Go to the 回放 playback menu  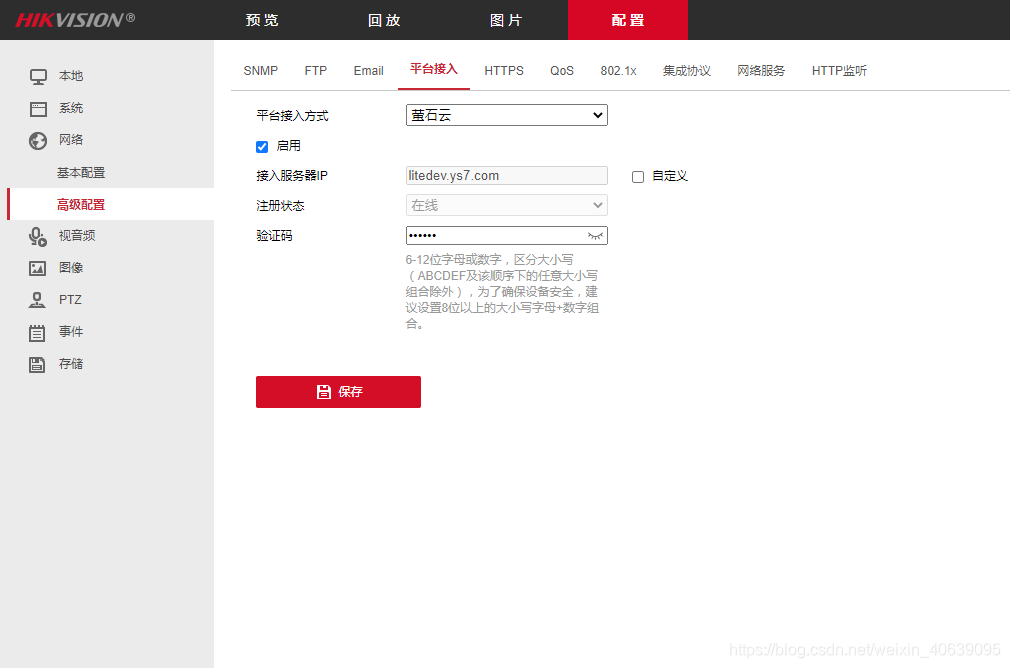point(384,19)
